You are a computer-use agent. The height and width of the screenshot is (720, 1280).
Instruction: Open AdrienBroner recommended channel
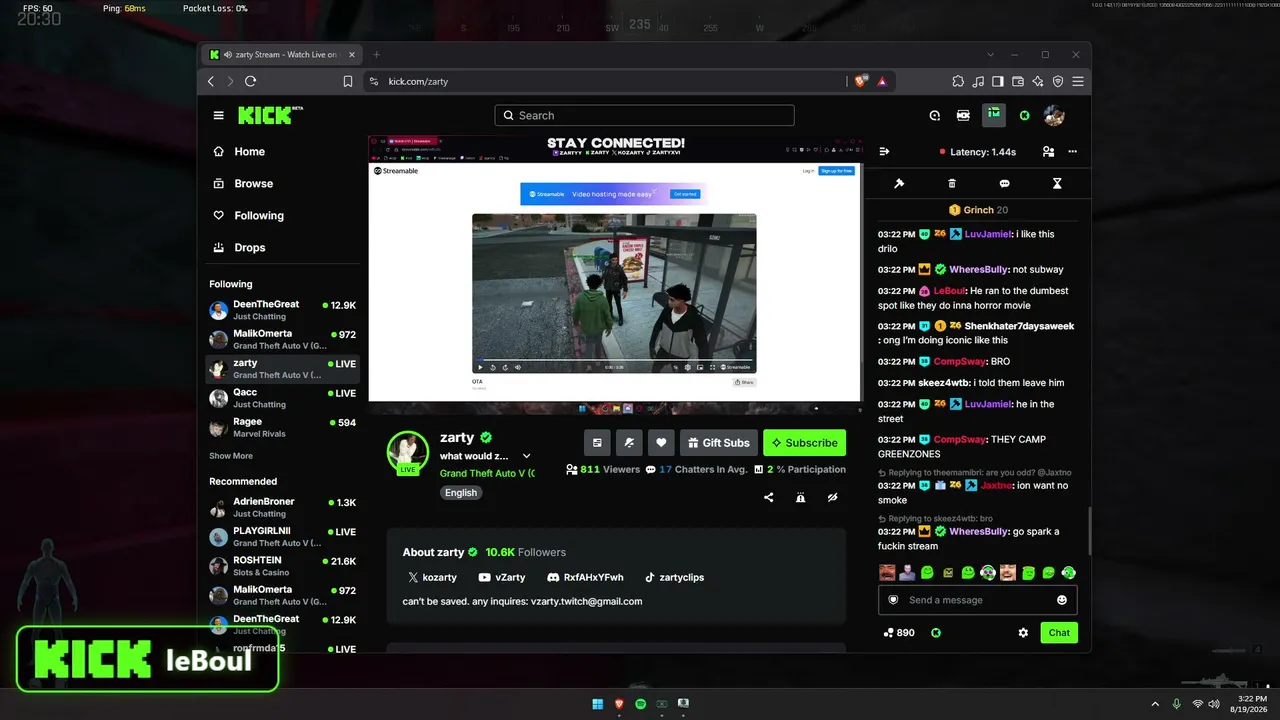(x=282, y=507)
